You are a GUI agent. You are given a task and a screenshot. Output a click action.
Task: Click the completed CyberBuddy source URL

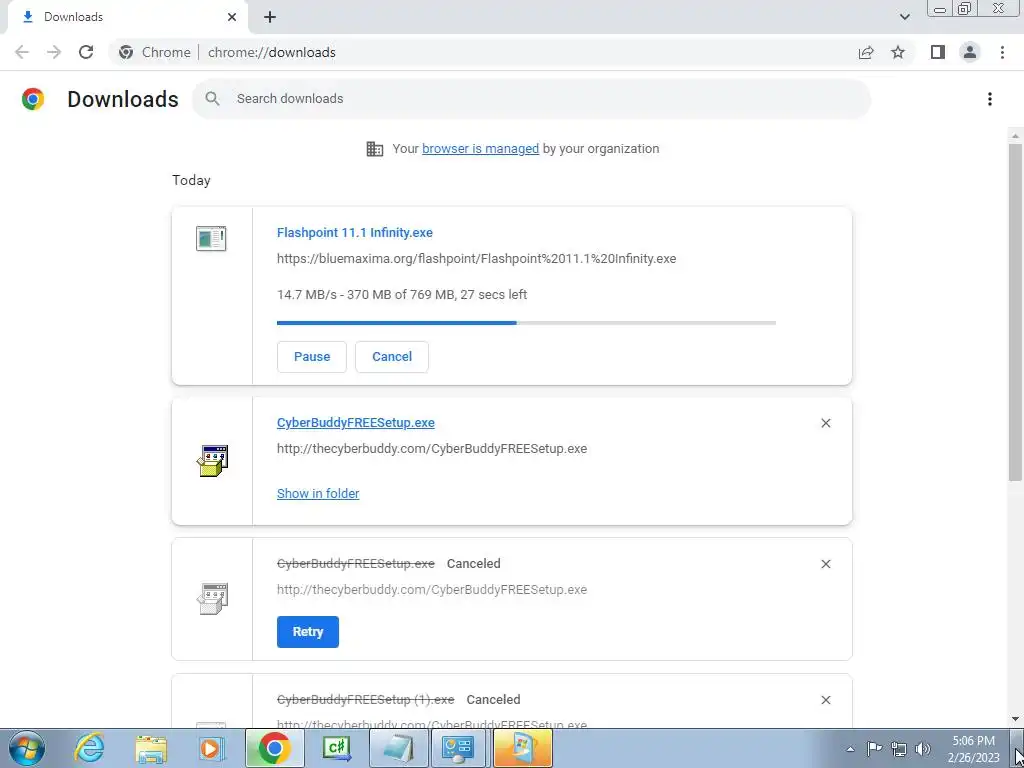432,449
